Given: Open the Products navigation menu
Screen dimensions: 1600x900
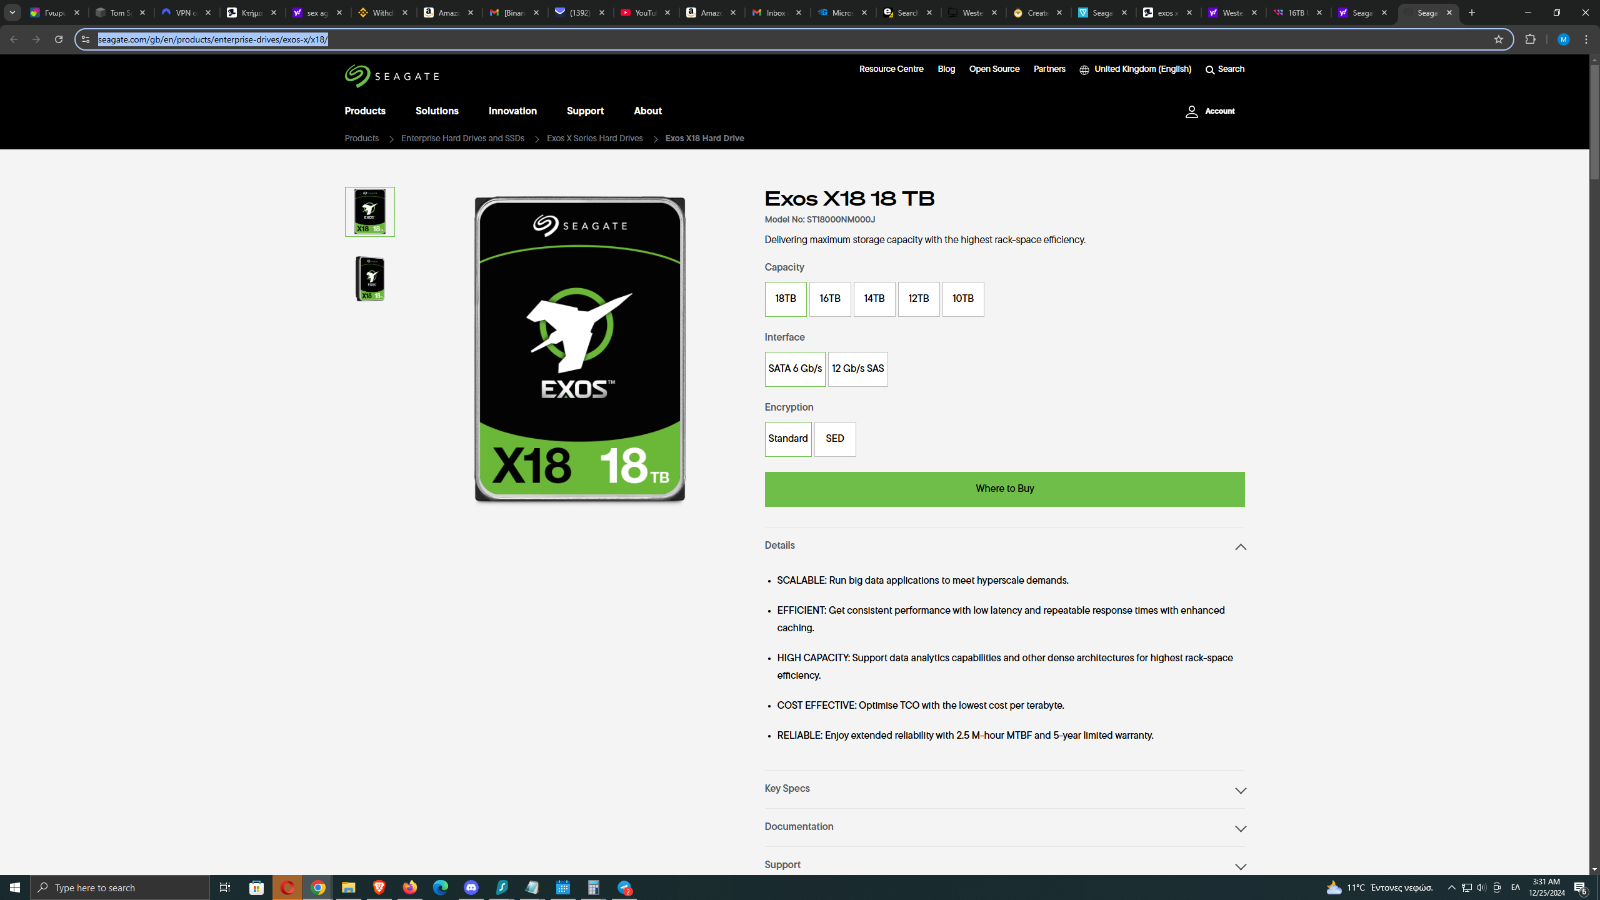Looking at the screenshot, I should pos(365,111).
